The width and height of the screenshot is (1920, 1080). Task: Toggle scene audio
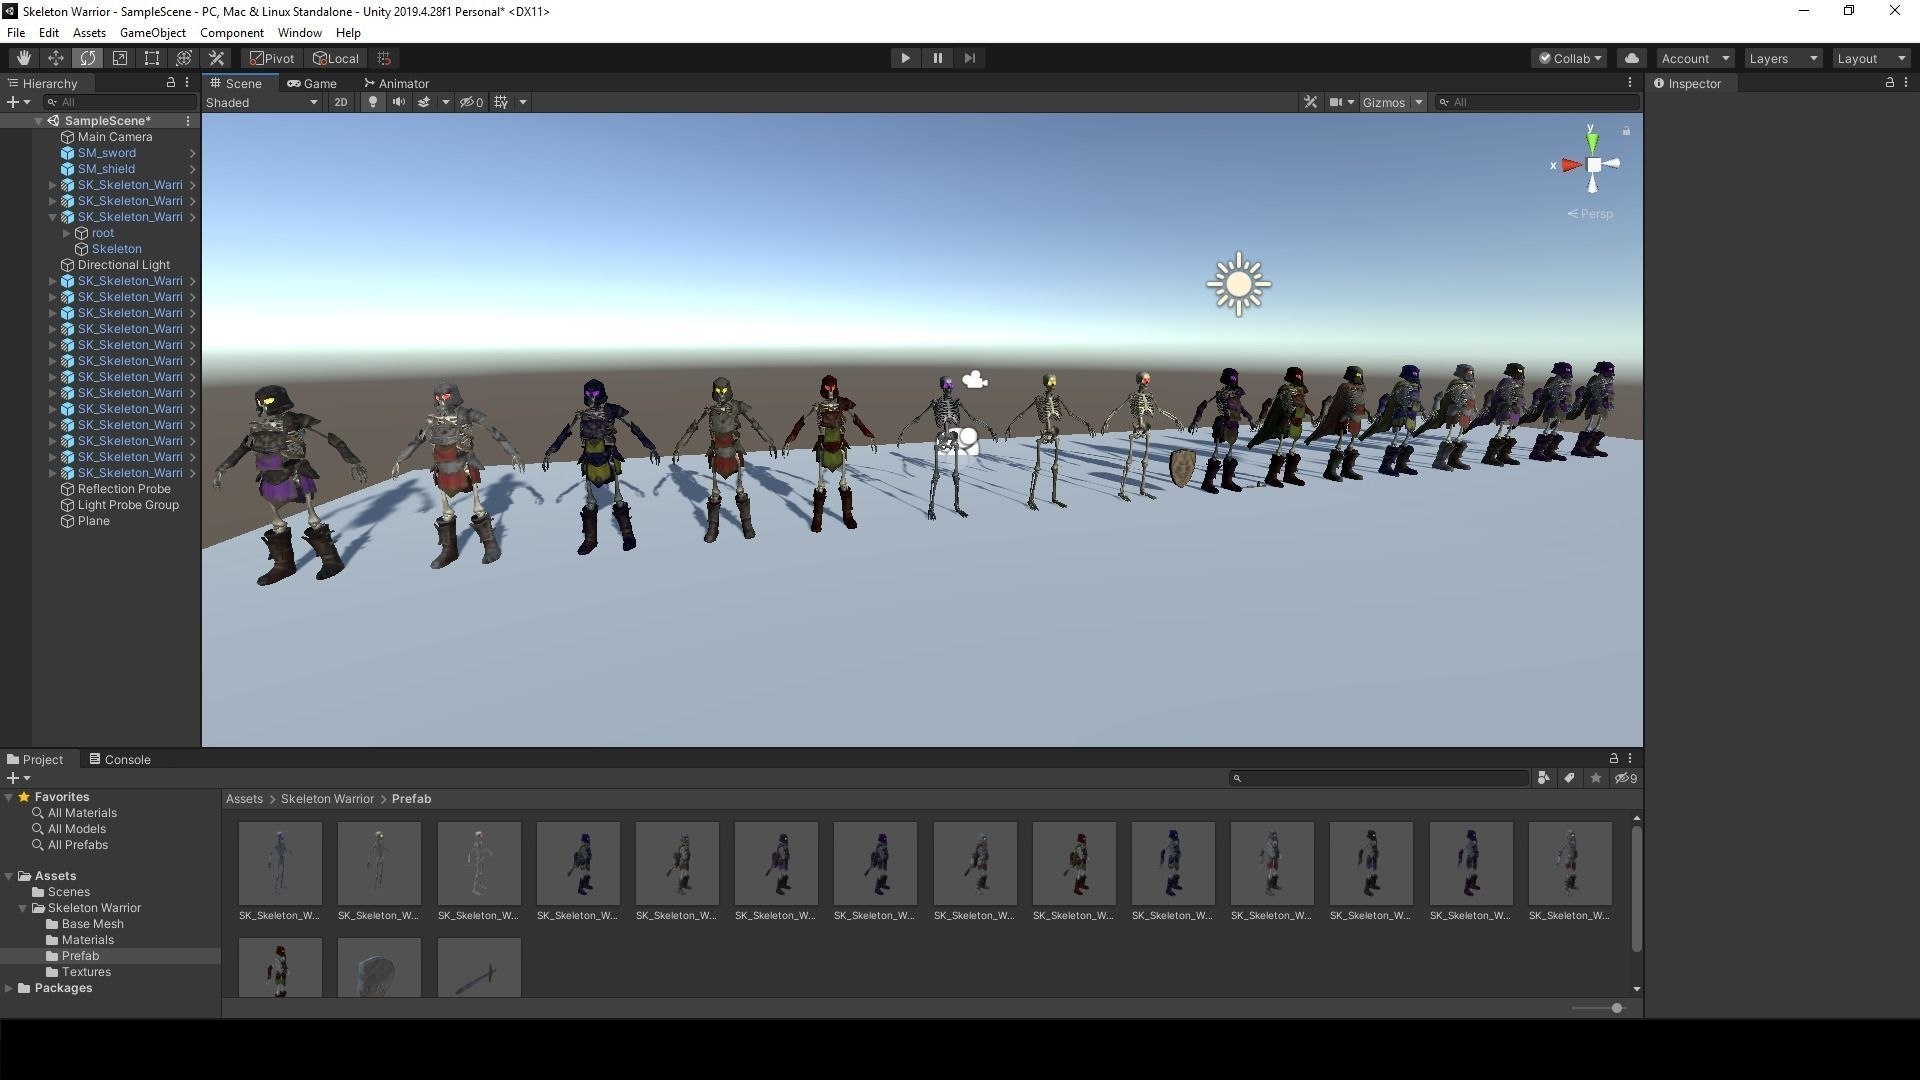pos(398,102)
